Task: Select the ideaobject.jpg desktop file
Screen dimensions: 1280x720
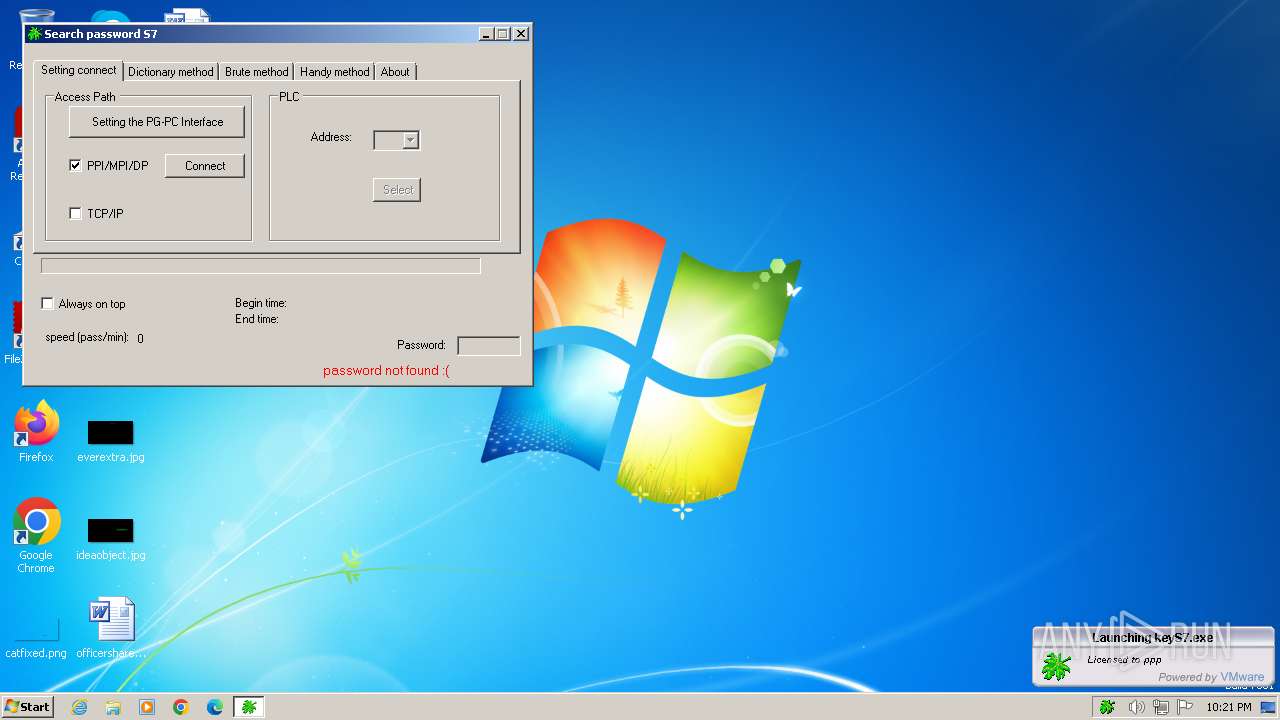Action: pyautogui.click(x=111, y=539)
